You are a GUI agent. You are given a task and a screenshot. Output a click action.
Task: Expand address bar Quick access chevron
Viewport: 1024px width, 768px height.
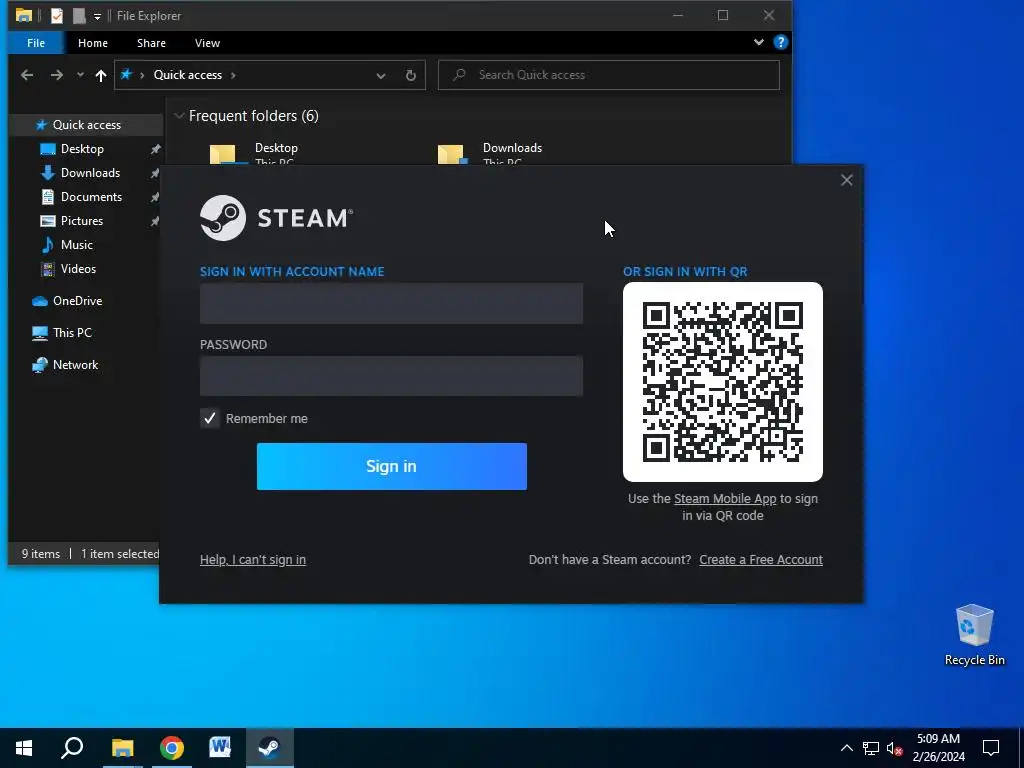233,75
